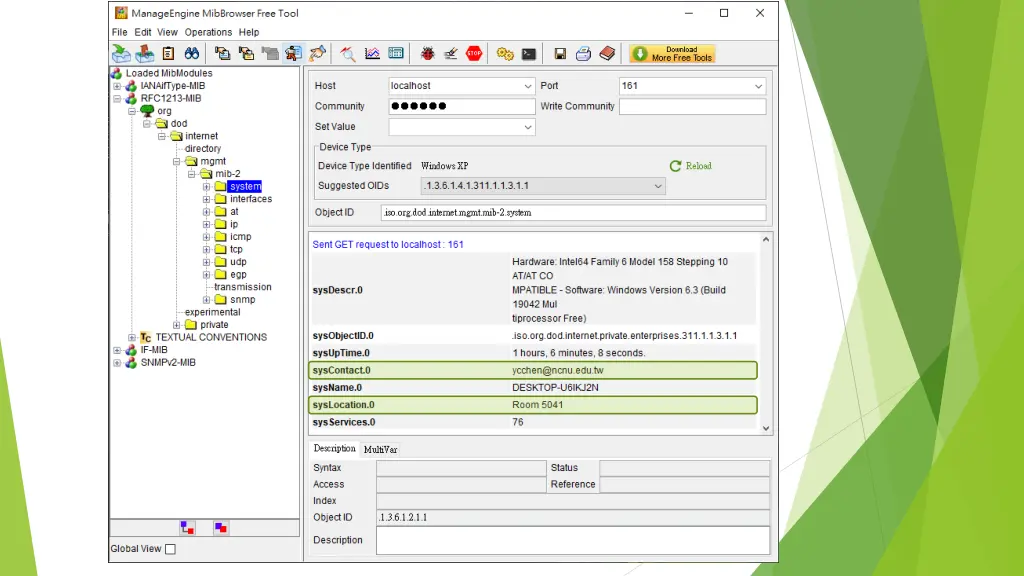Open the Set Value dropdown
The image size is (1024, 576).
tap(528, 127)
